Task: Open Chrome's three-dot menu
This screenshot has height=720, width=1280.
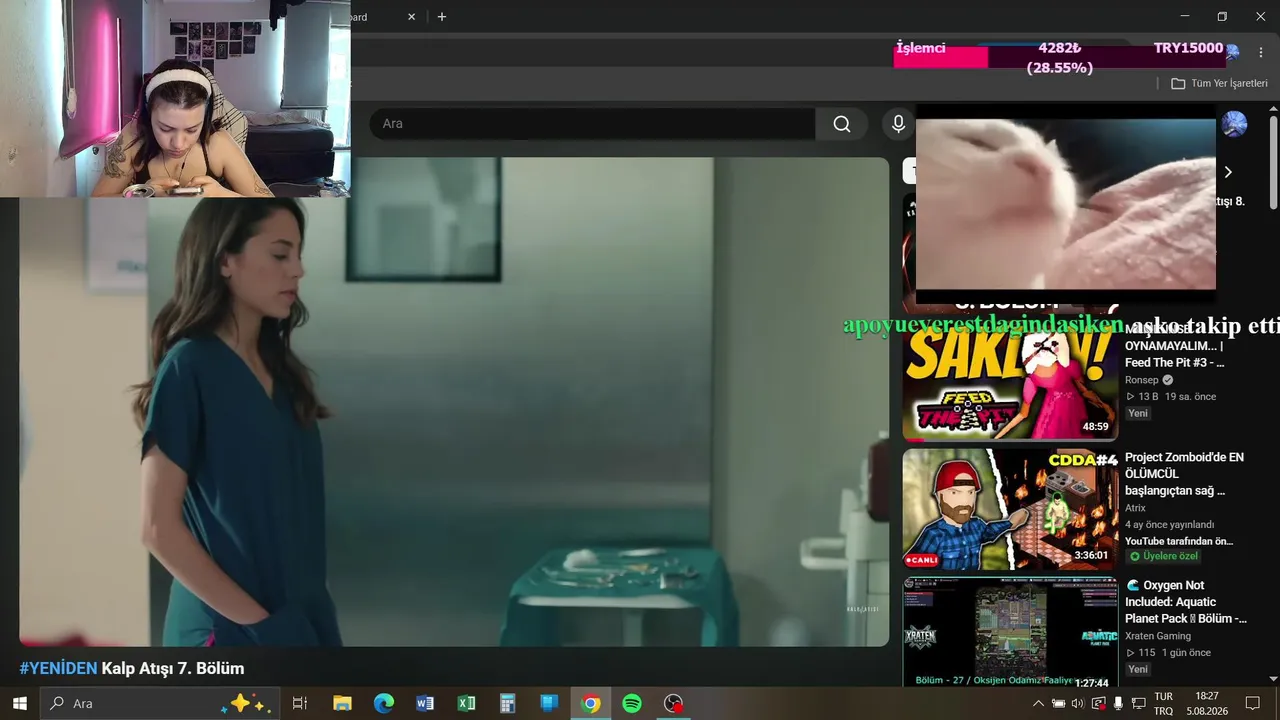Action: tap(1260, 52)
